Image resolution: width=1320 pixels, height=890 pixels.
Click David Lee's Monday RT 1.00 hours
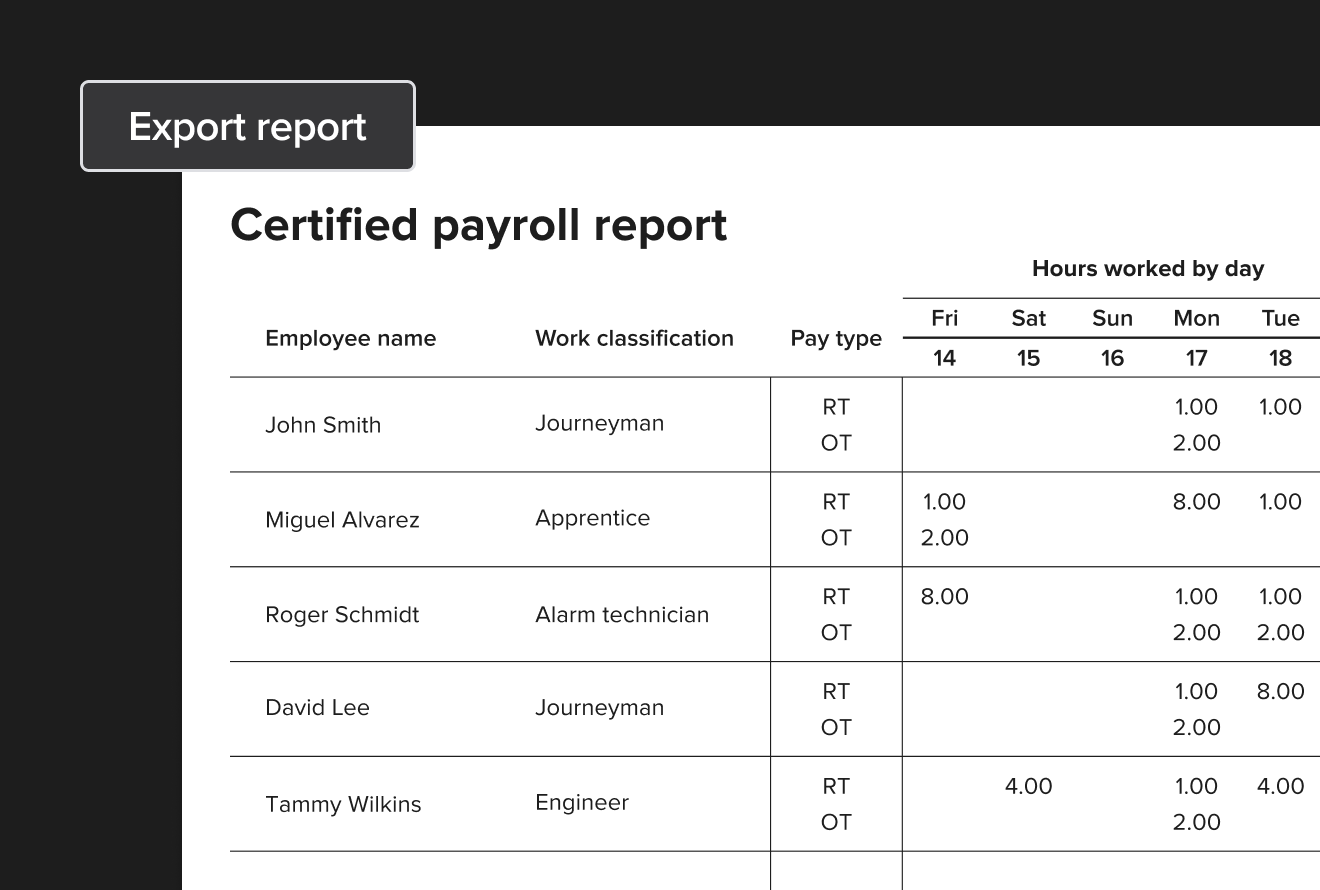tap(1196, 692)
